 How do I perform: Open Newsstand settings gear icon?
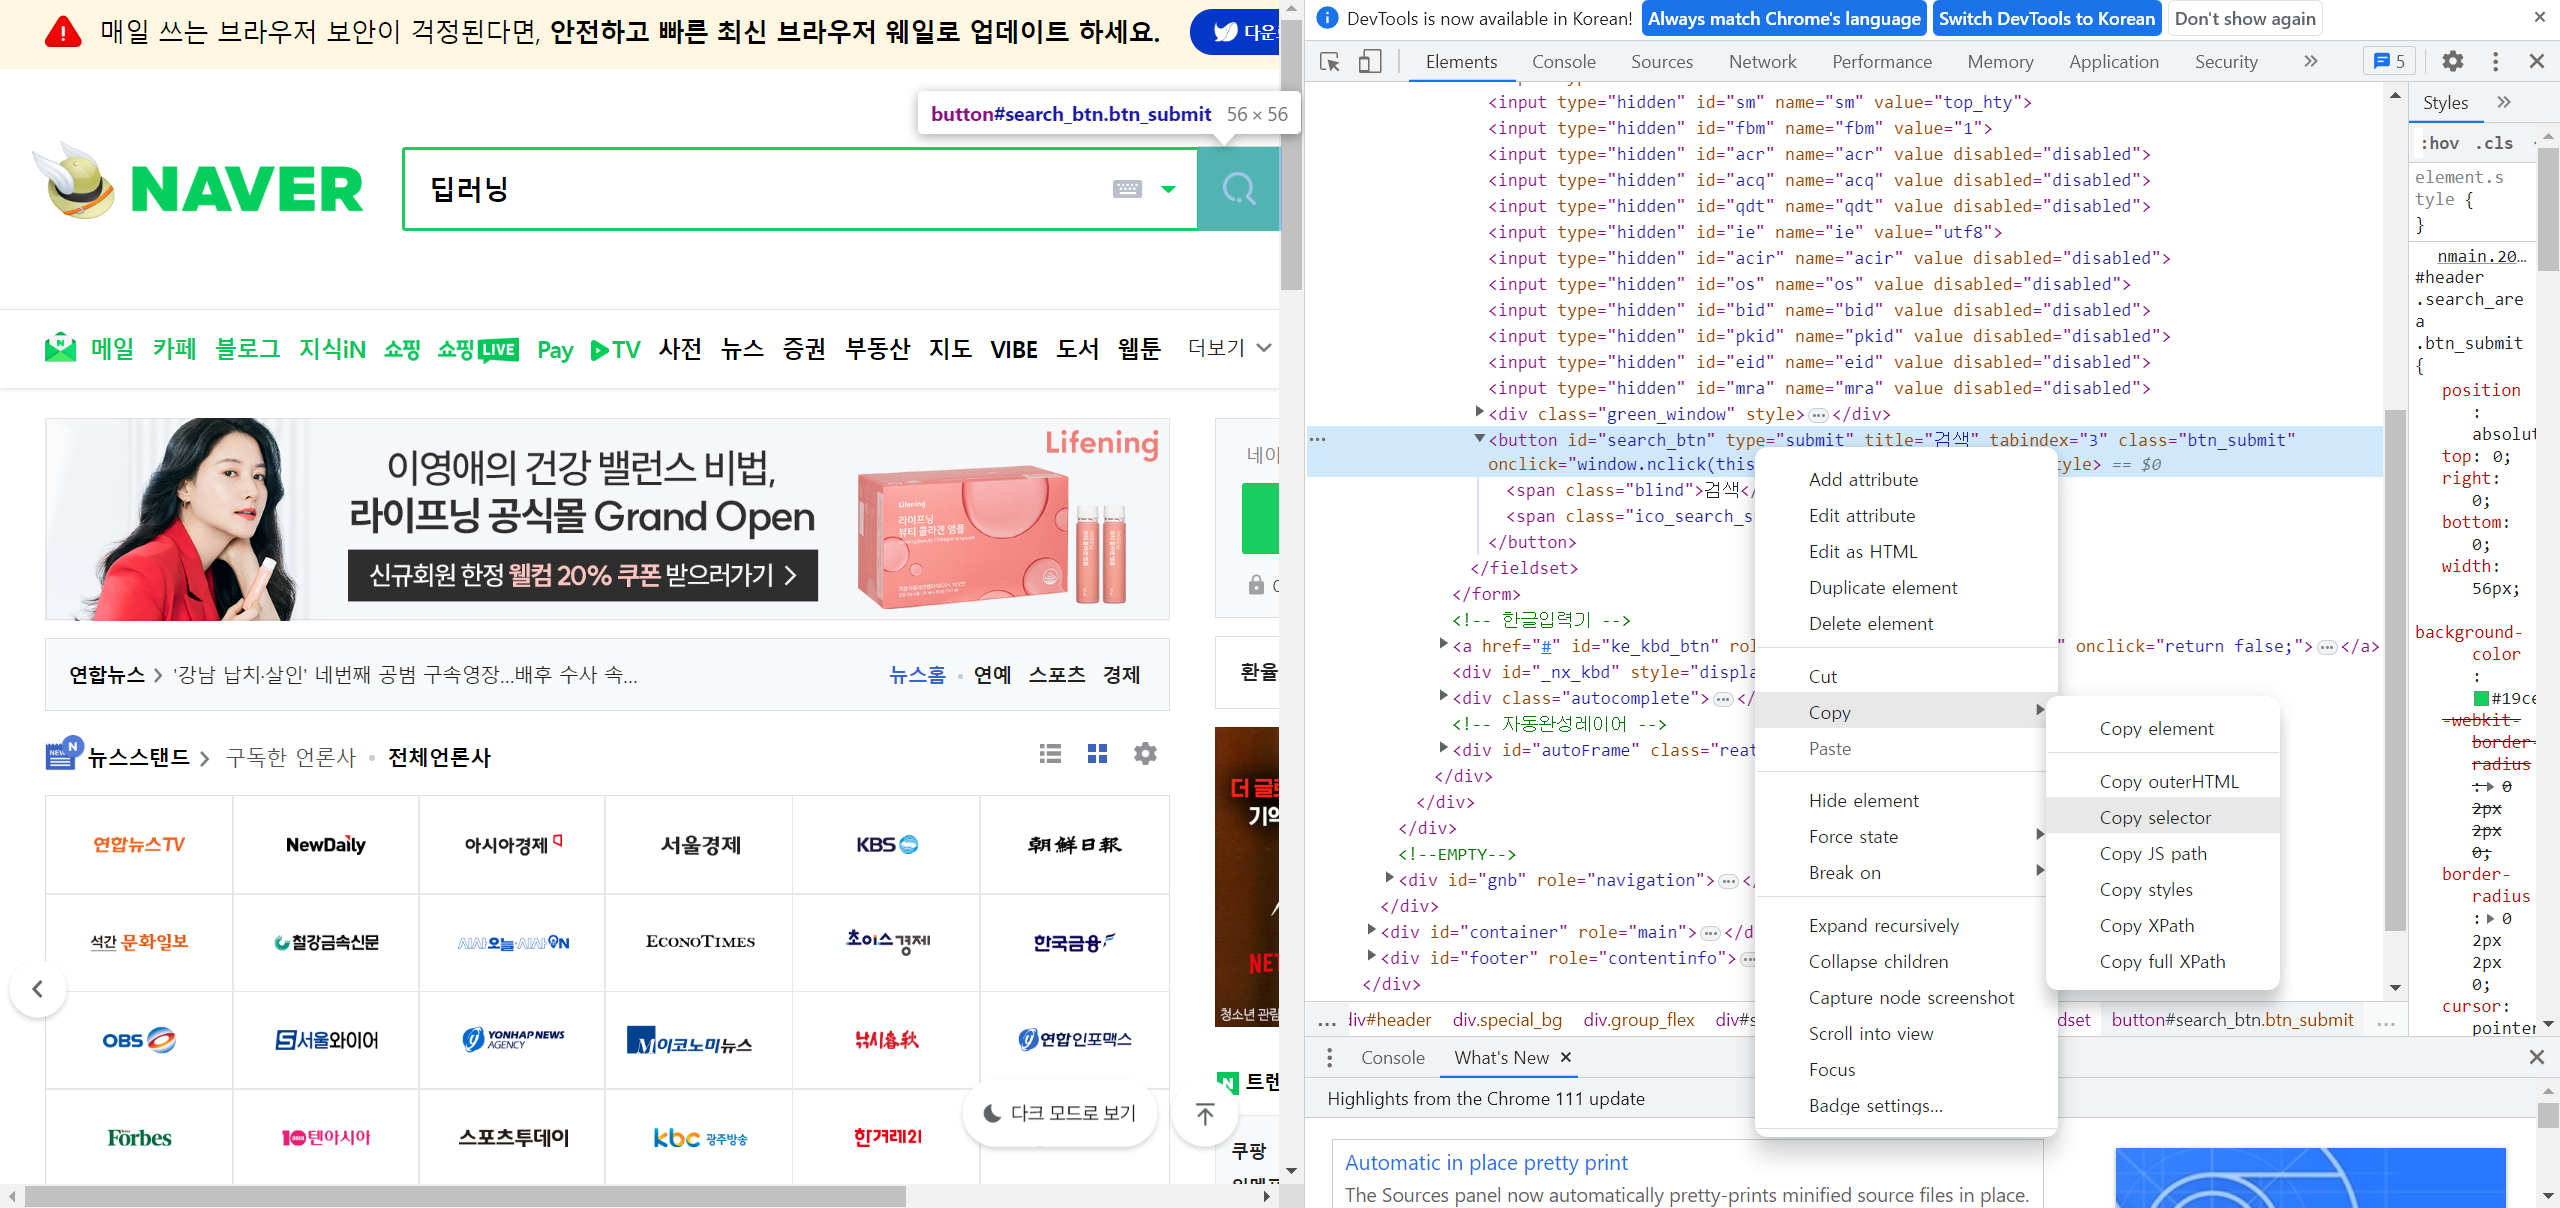pos(1145,754)
